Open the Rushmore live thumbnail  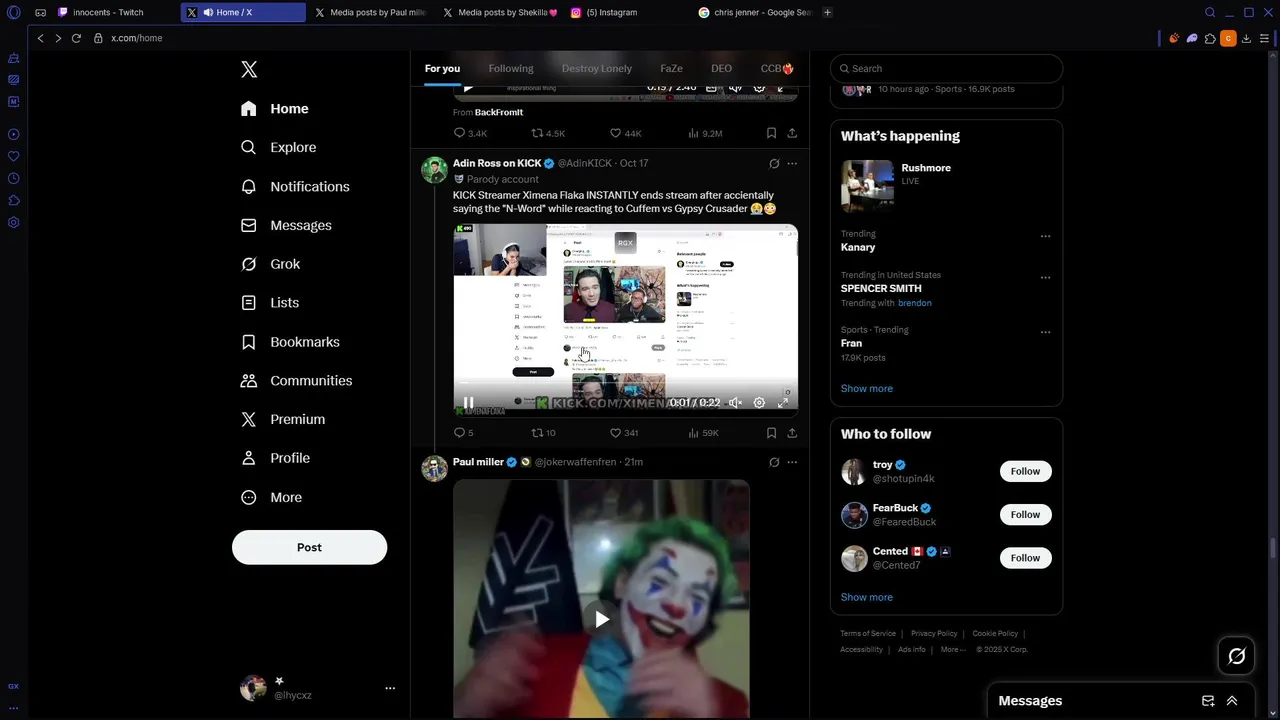(867, 186)
